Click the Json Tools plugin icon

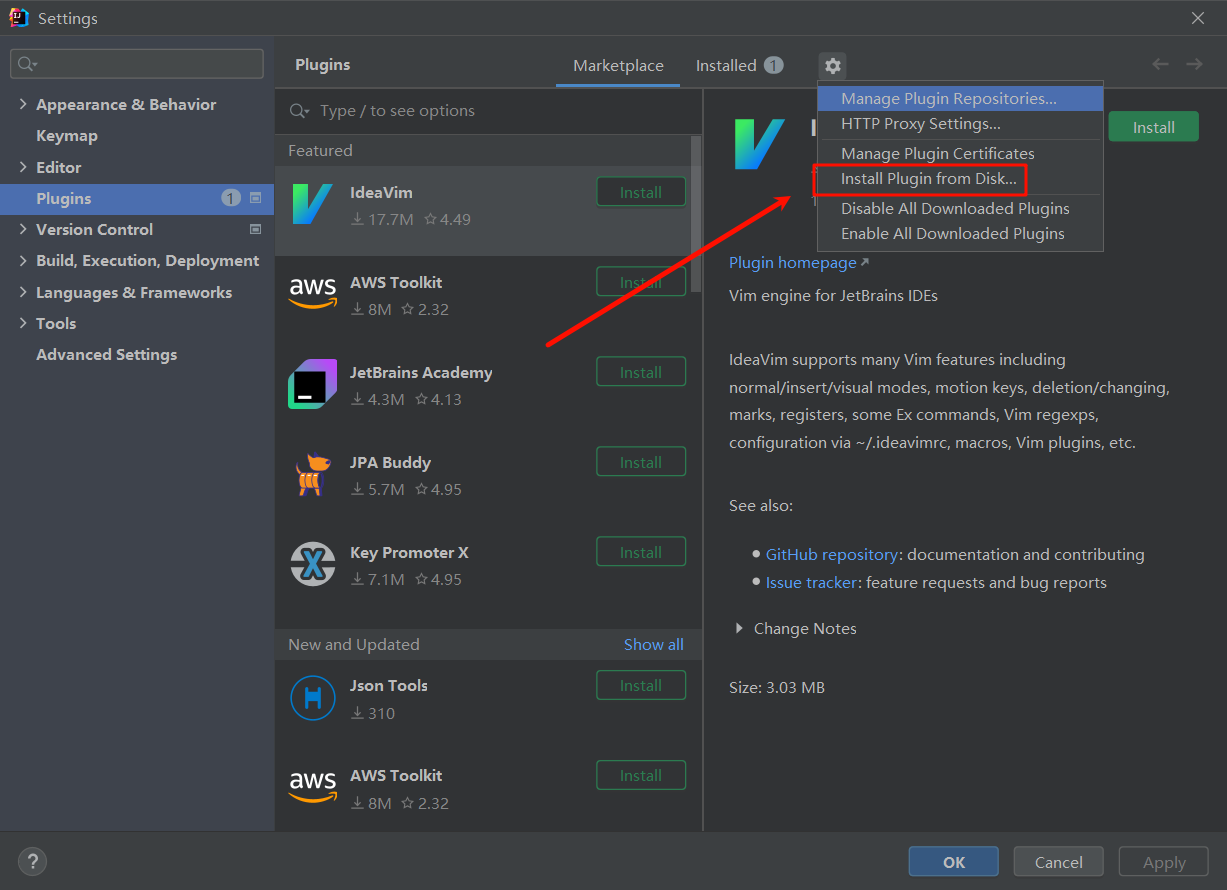click(312, 698)
